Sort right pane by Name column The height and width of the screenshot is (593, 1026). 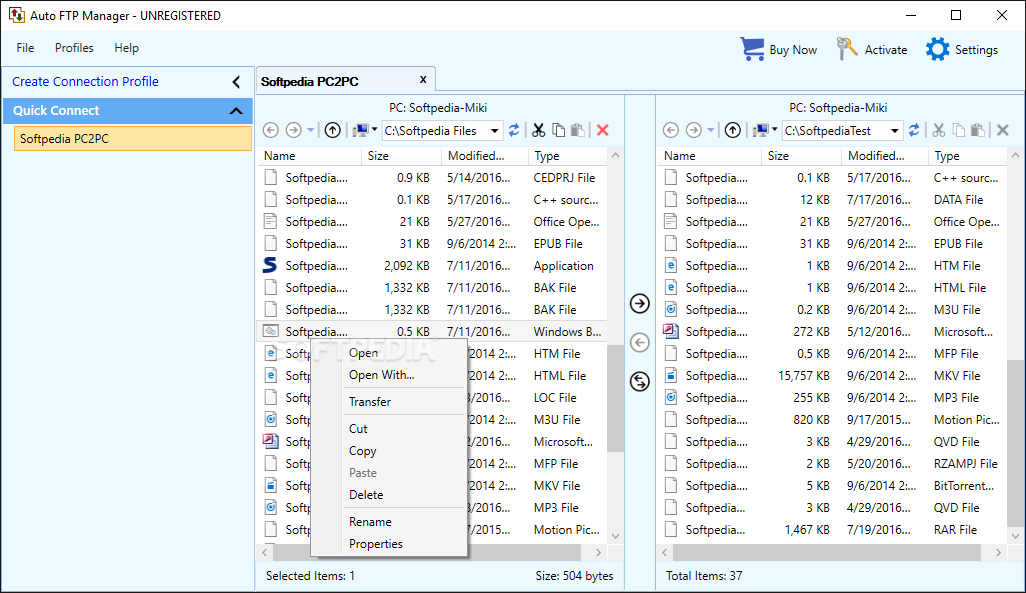(x=709, y=156)
